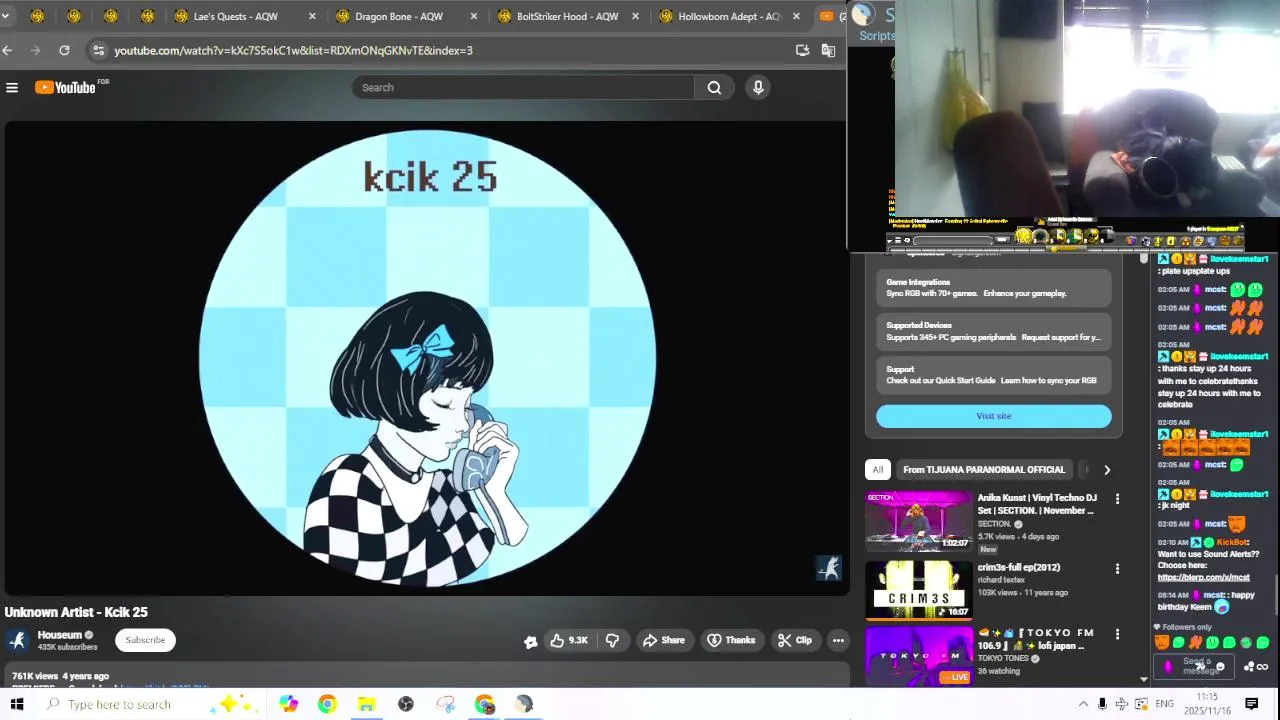Close the Dragon Bone tab

[x=473, y=16]
